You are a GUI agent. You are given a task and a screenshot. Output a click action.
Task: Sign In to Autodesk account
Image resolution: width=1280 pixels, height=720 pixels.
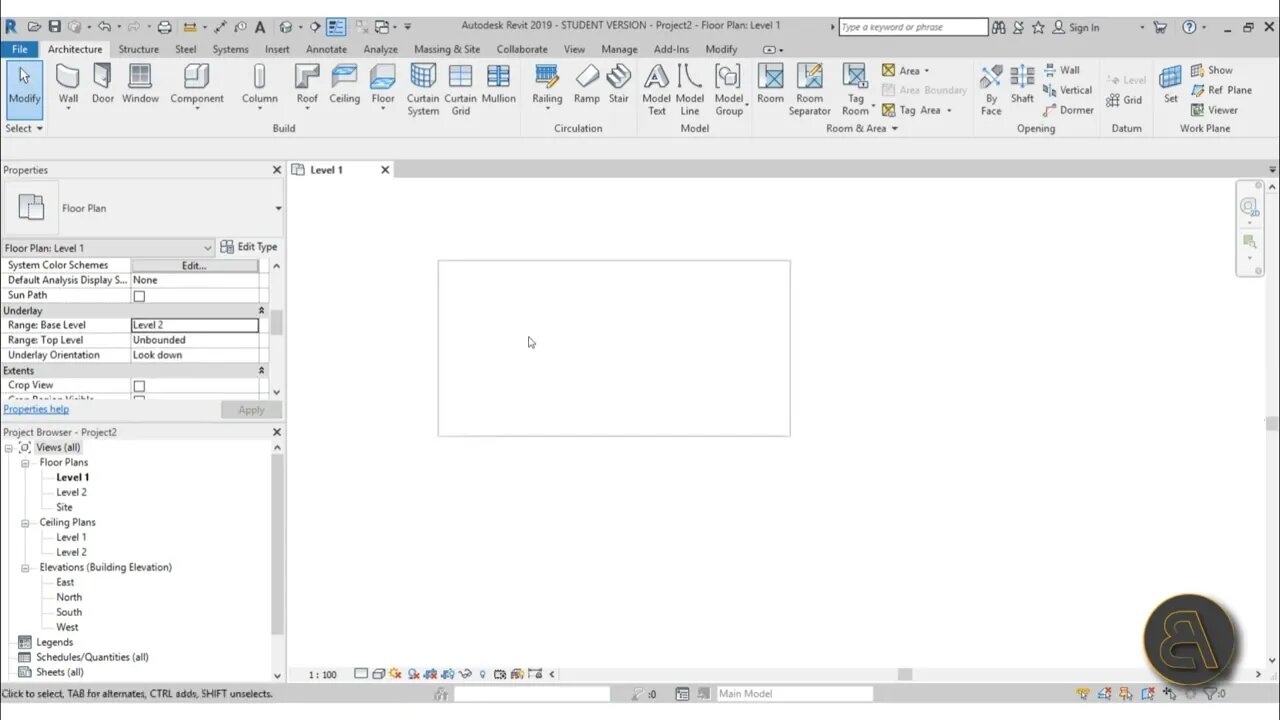coord(1076,27)
